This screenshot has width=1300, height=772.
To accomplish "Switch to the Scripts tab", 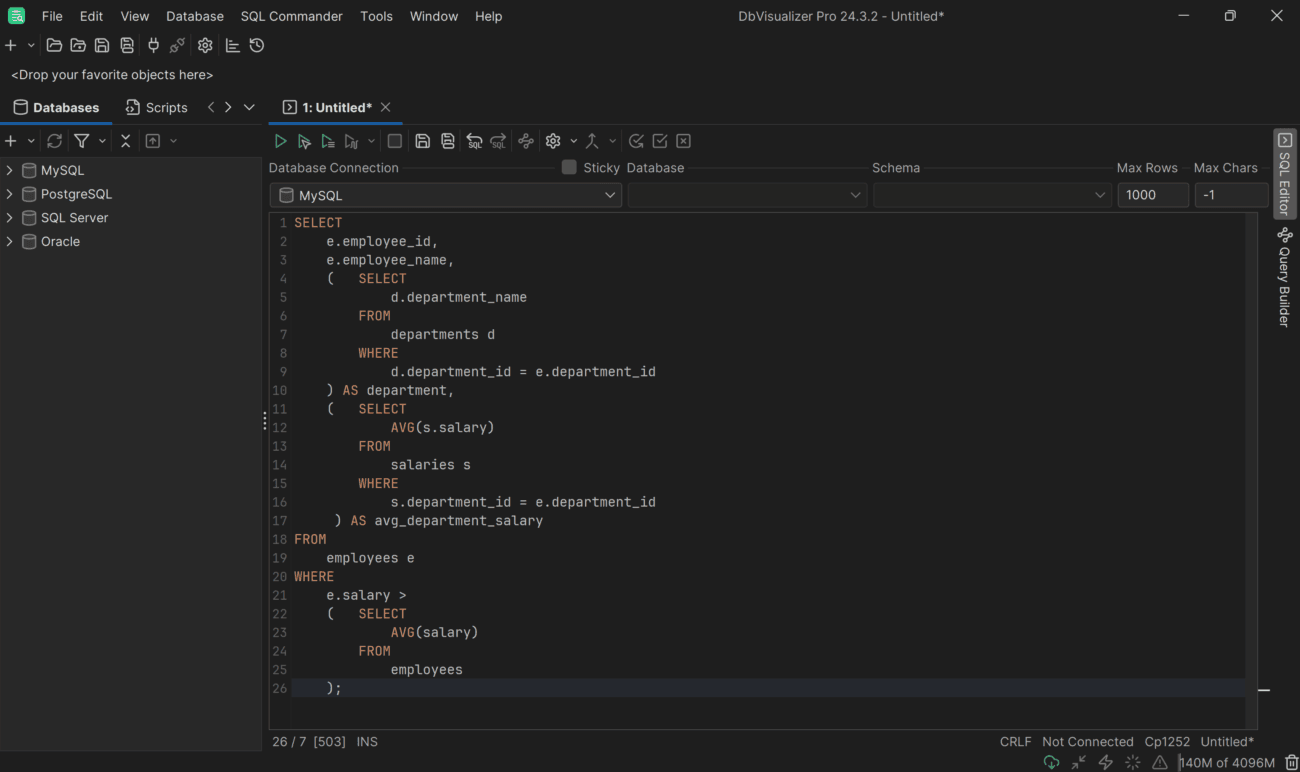I will [x=157, y=107].
